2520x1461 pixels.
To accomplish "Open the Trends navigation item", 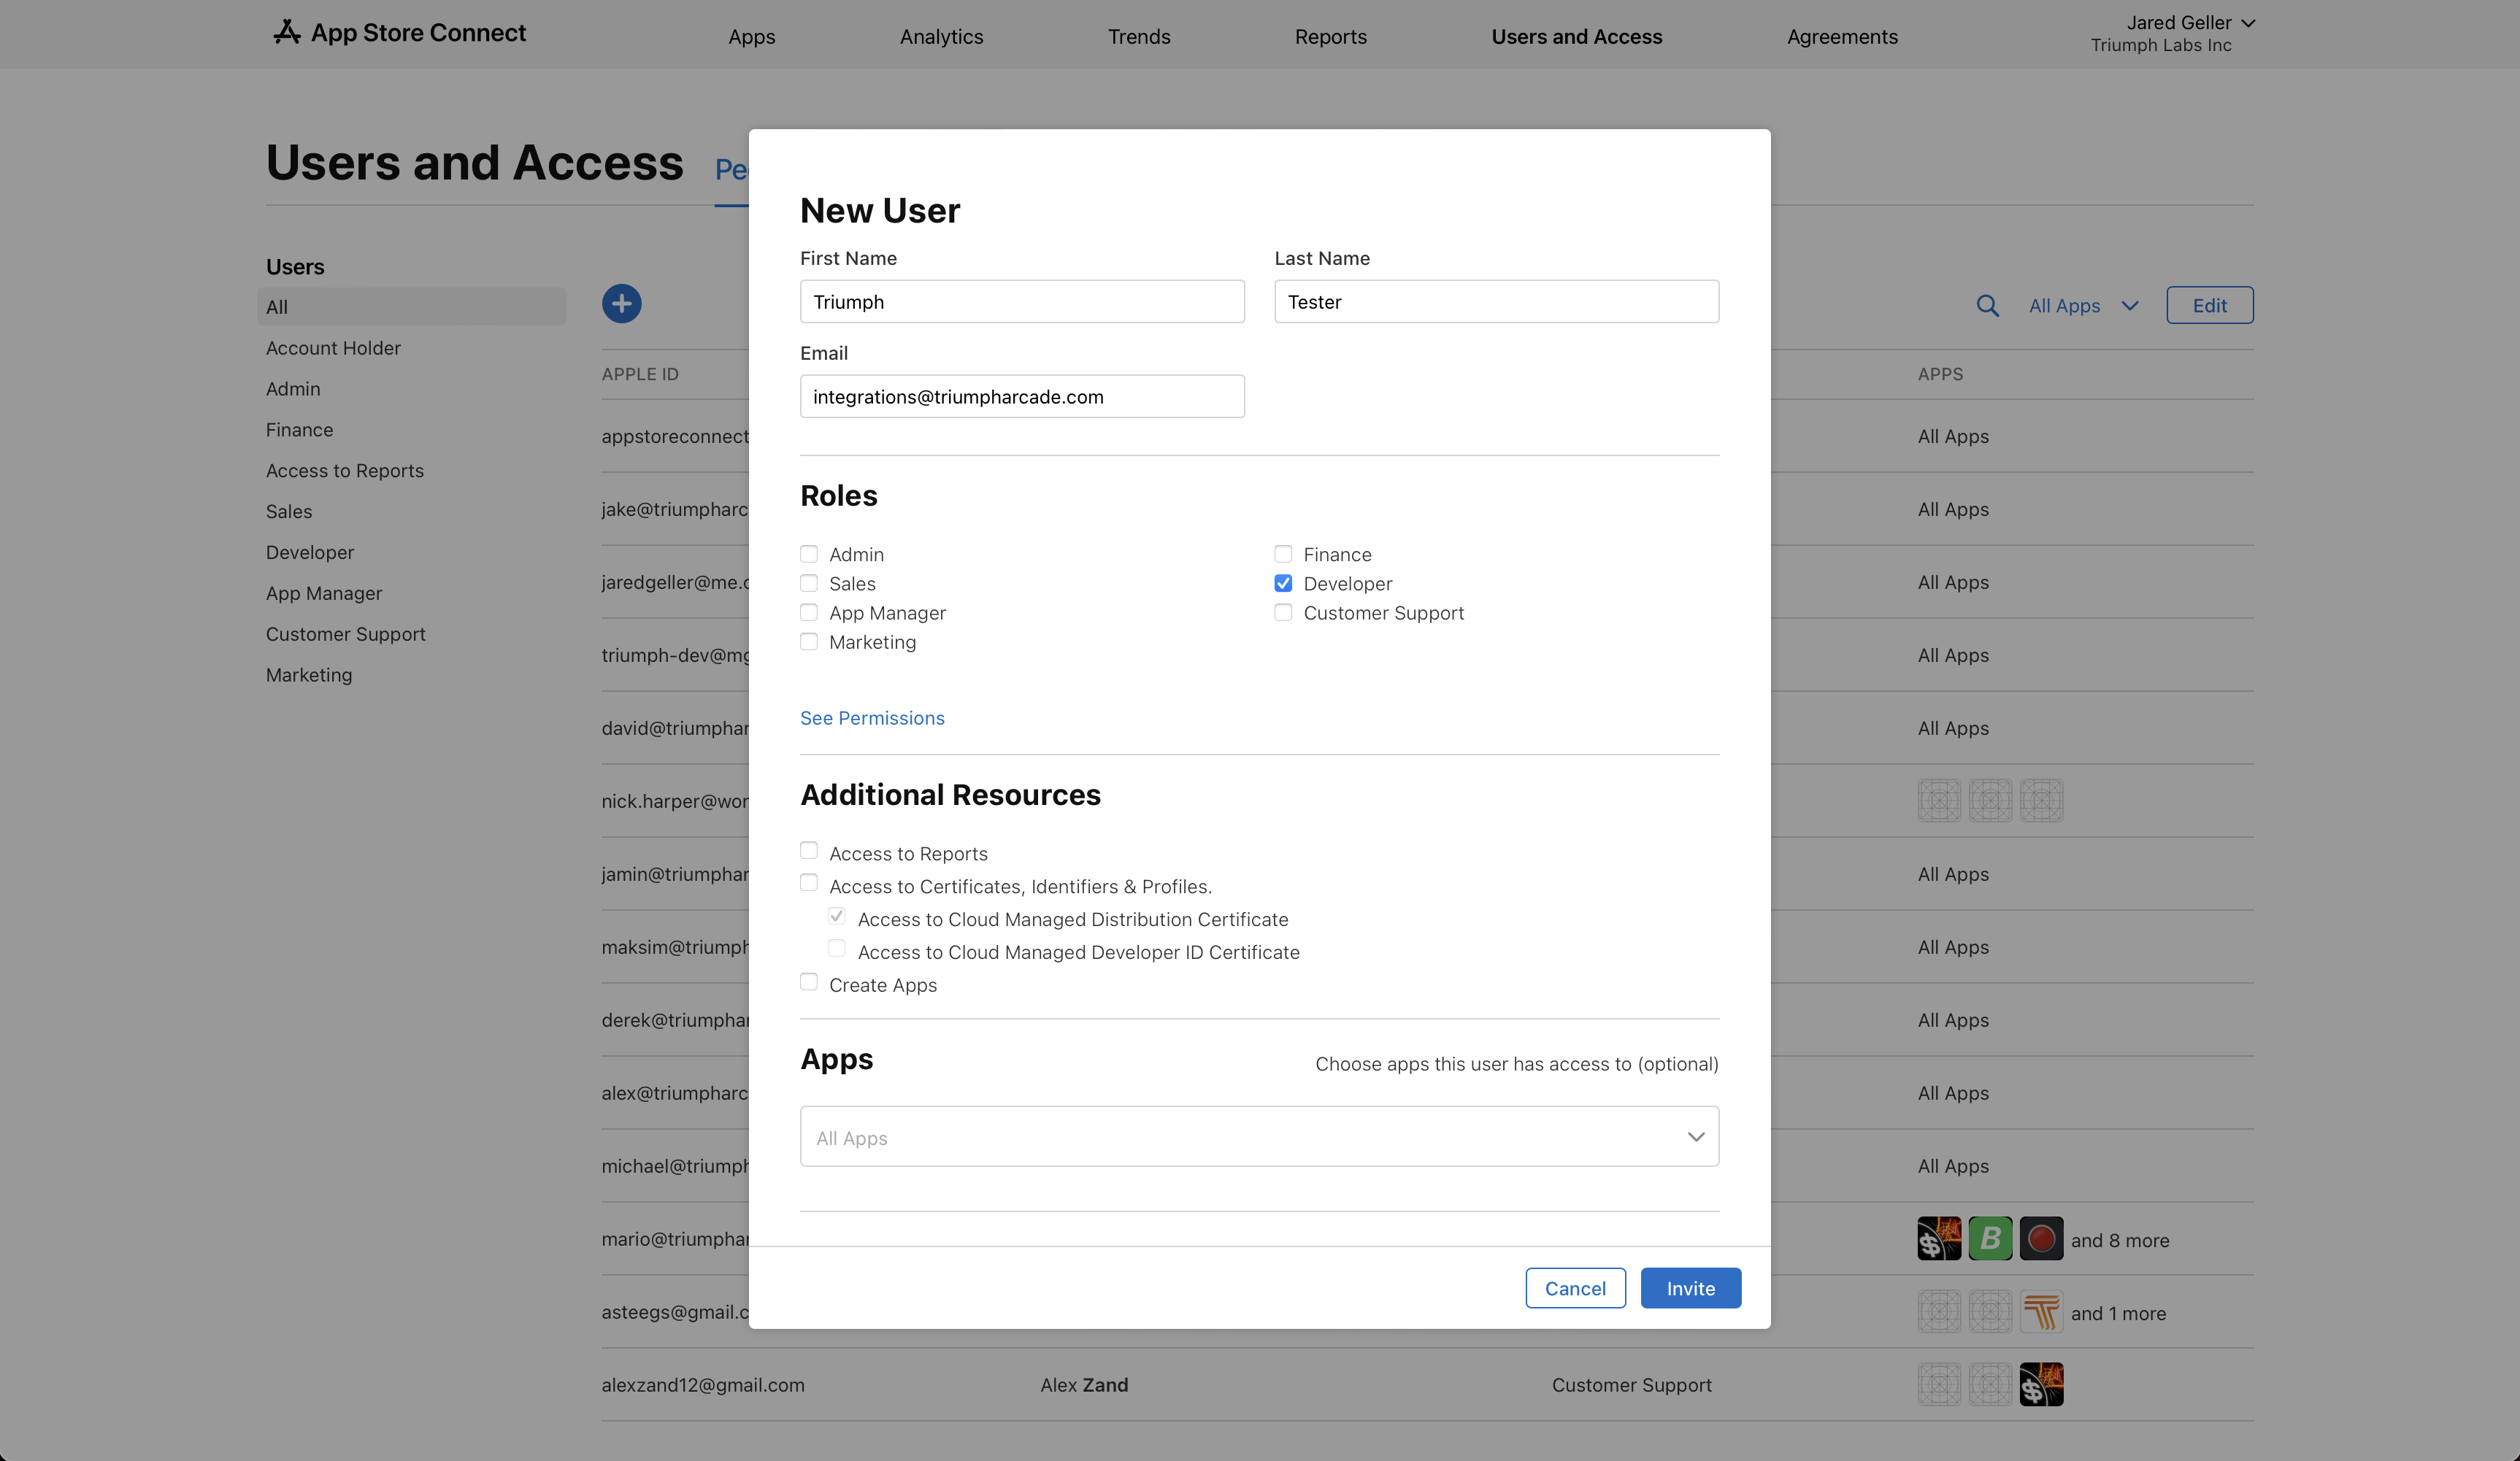I will click(1139, 37).
